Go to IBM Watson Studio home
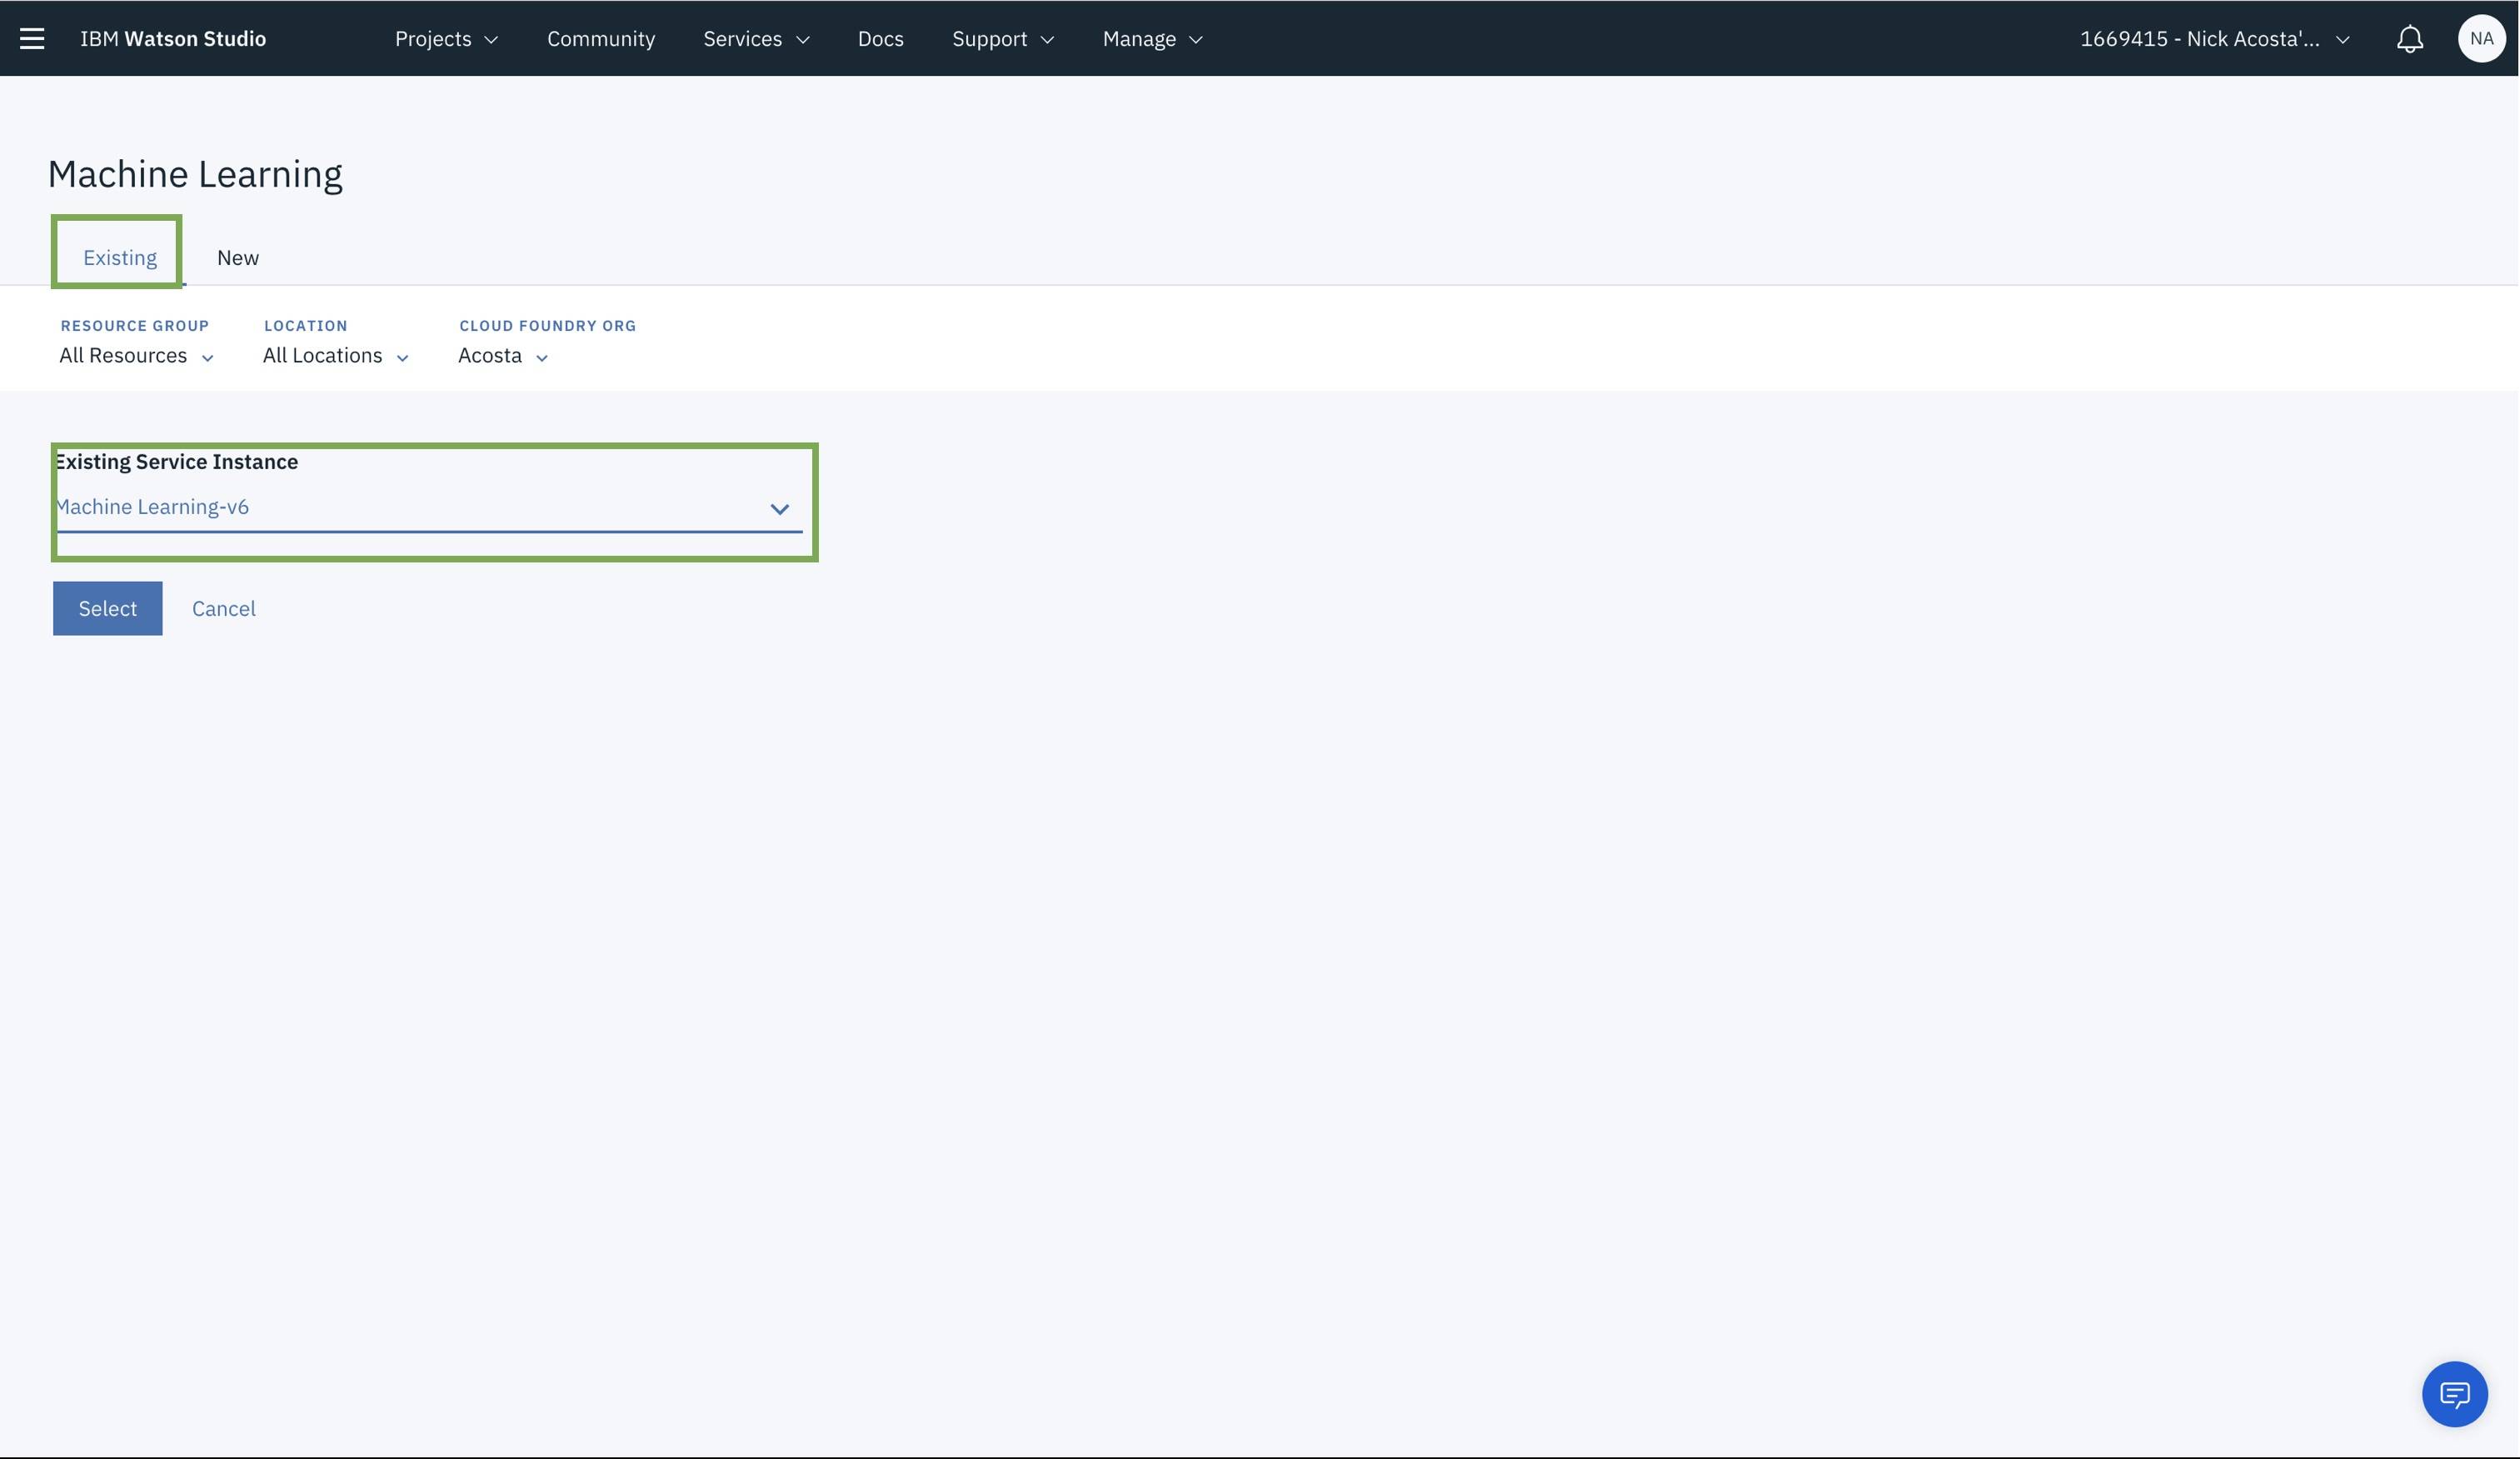Screen dimensions: 2520x1459 (x=173, y=38)
